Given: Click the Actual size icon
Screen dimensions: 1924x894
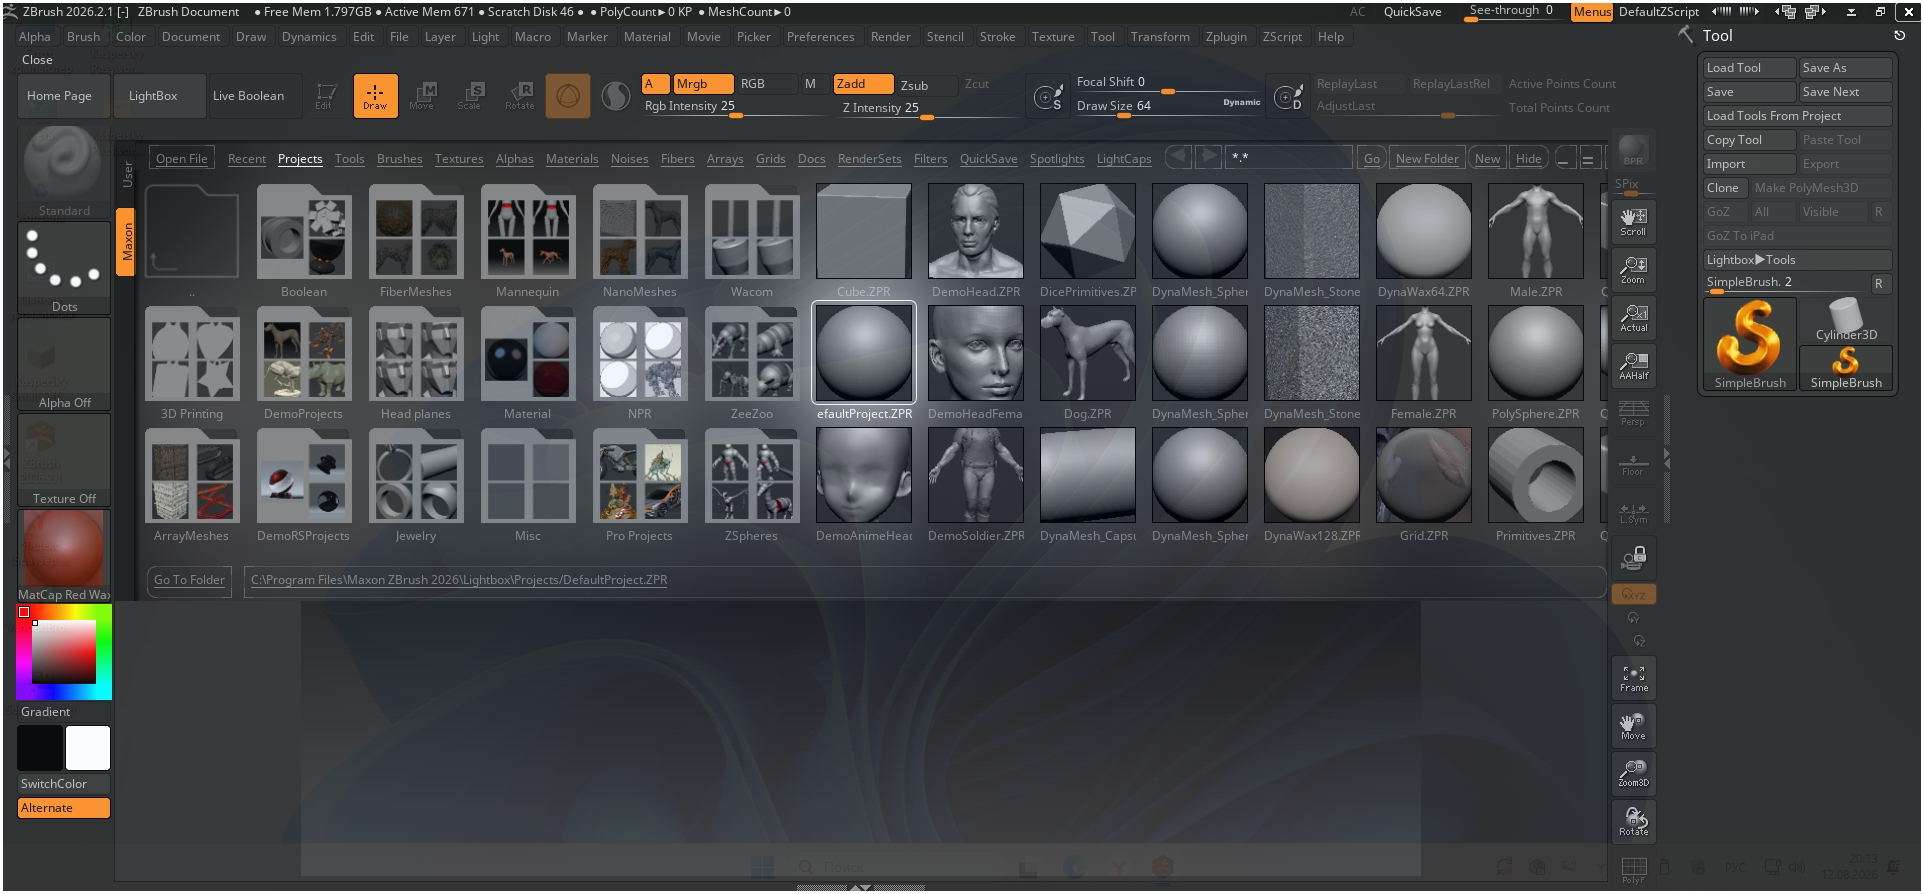Looking at the screenshot, I should click(1633, 318).
